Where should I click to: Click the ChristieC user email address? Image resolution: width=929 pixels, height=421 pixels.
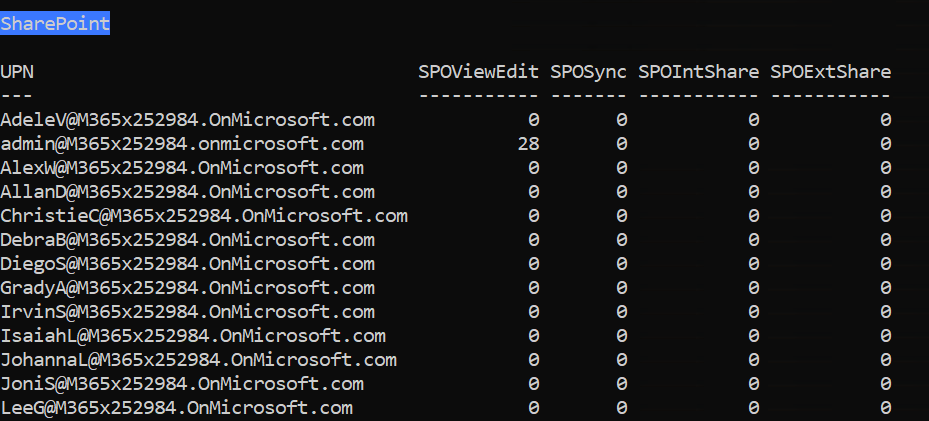tap(204, 216)
